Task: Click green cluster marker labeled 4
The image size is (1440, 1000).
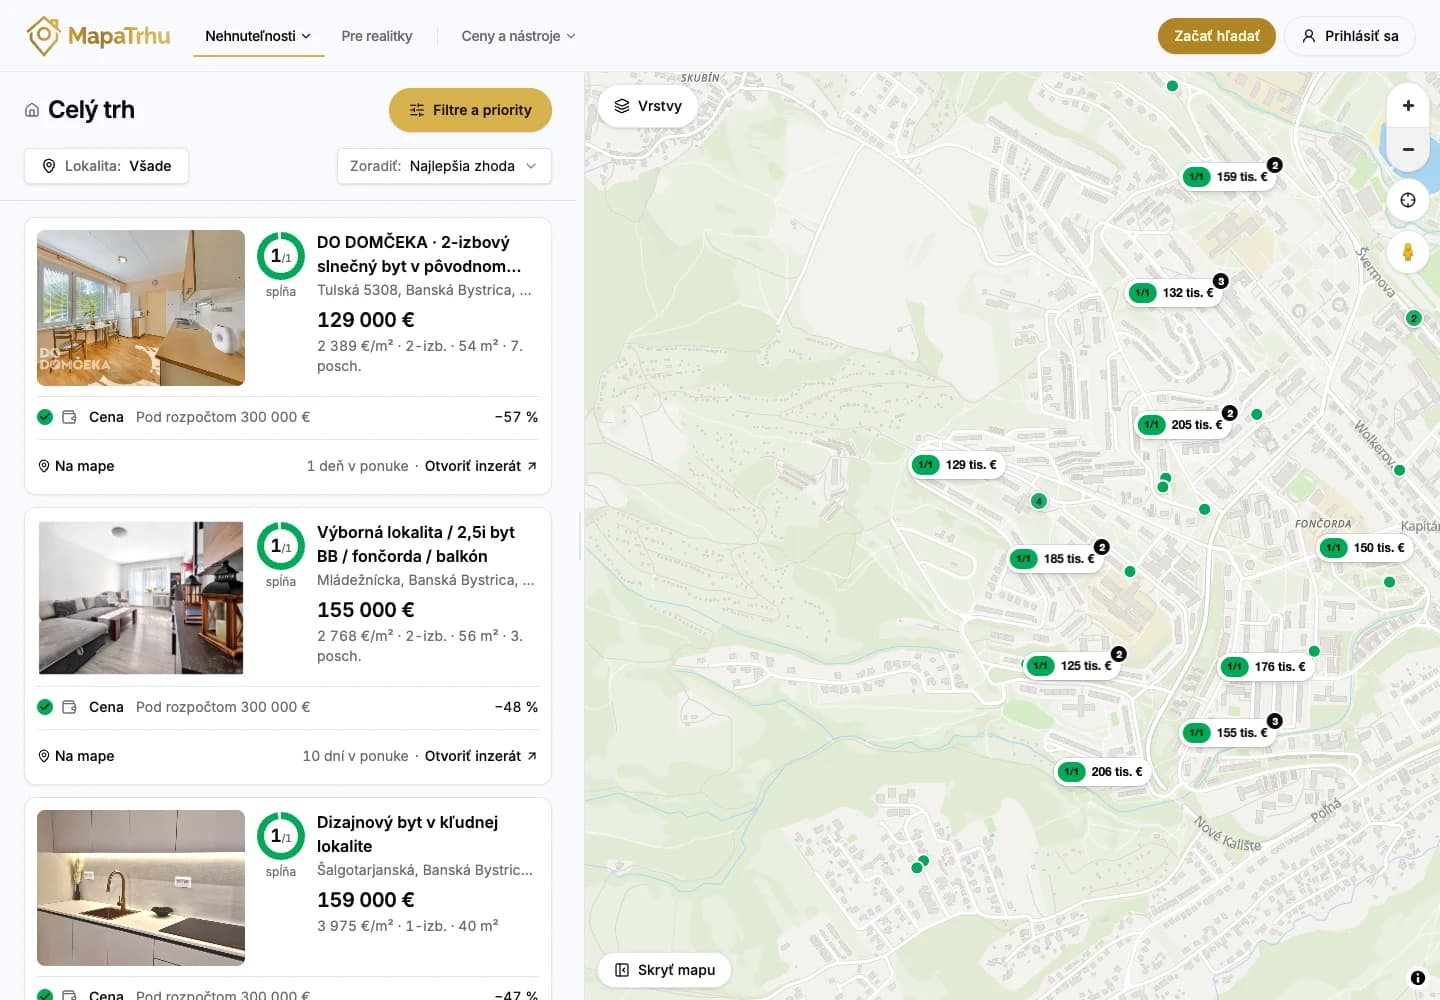Action: click(x=1039, y=501)
